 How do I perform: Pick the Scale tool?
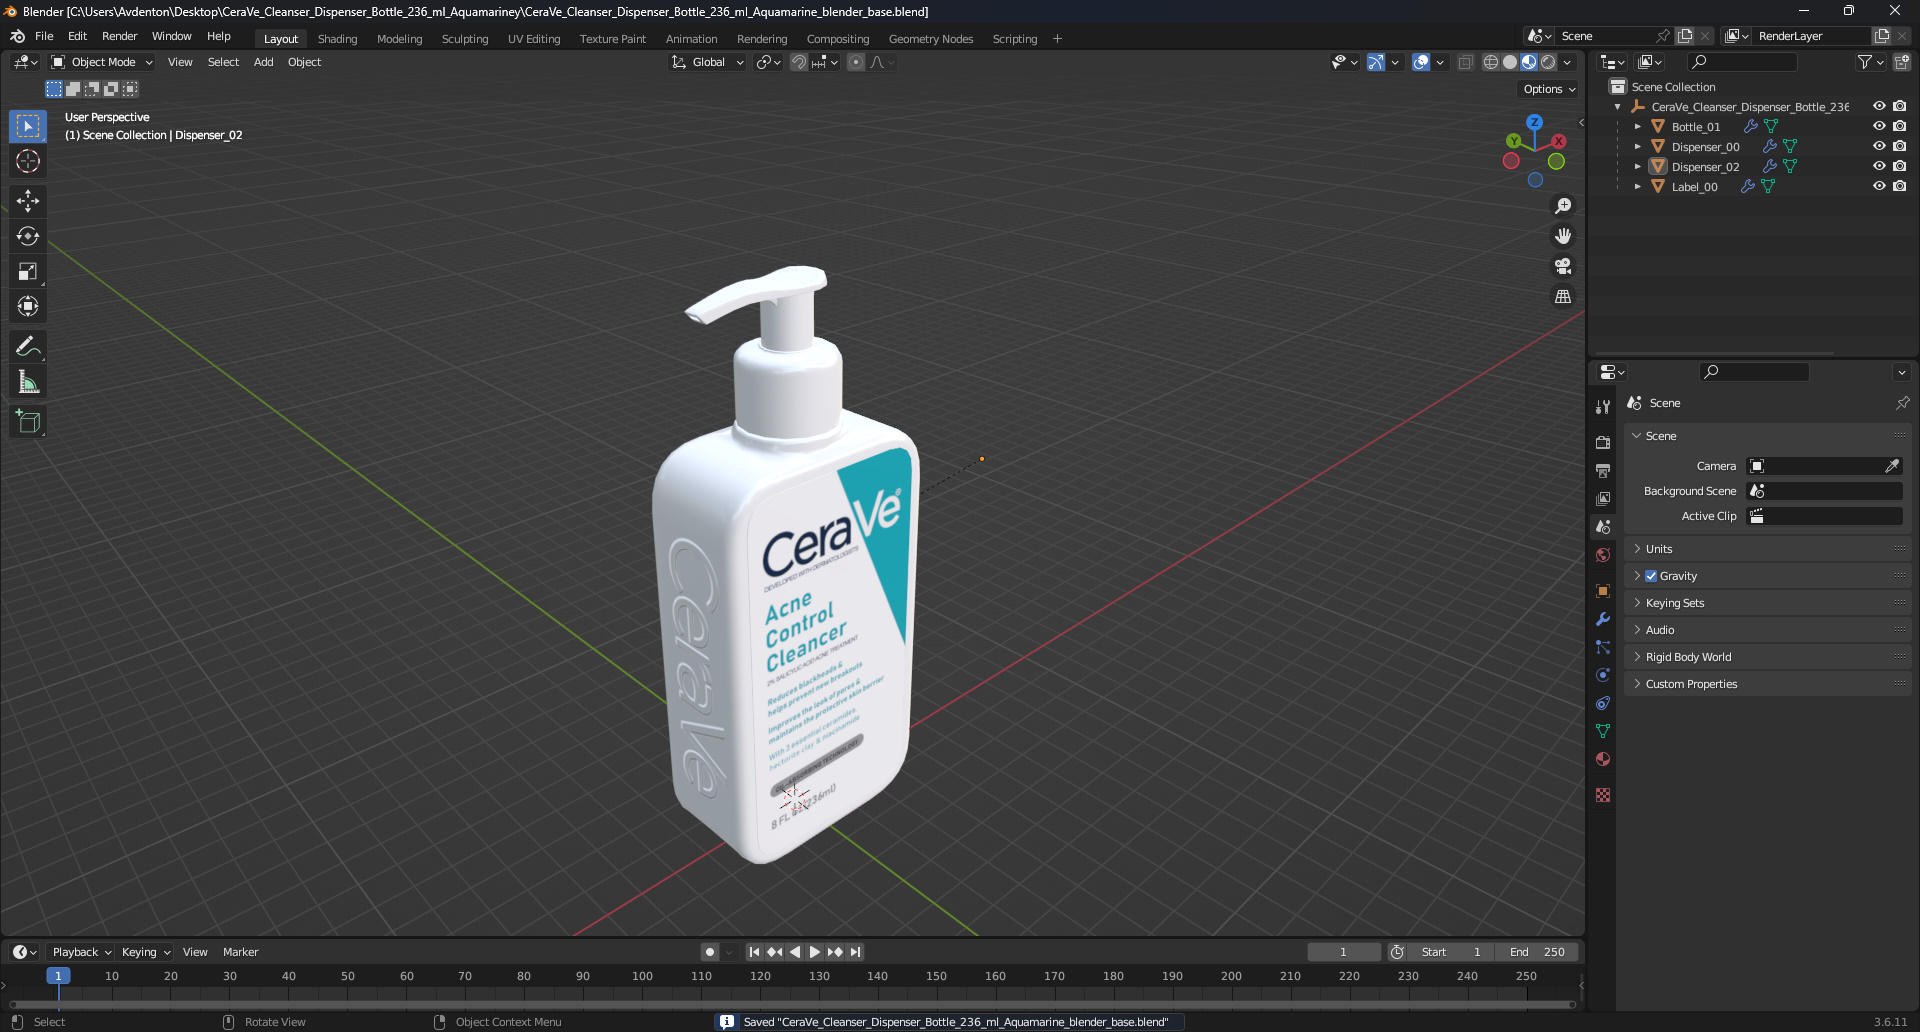point(28,271)
